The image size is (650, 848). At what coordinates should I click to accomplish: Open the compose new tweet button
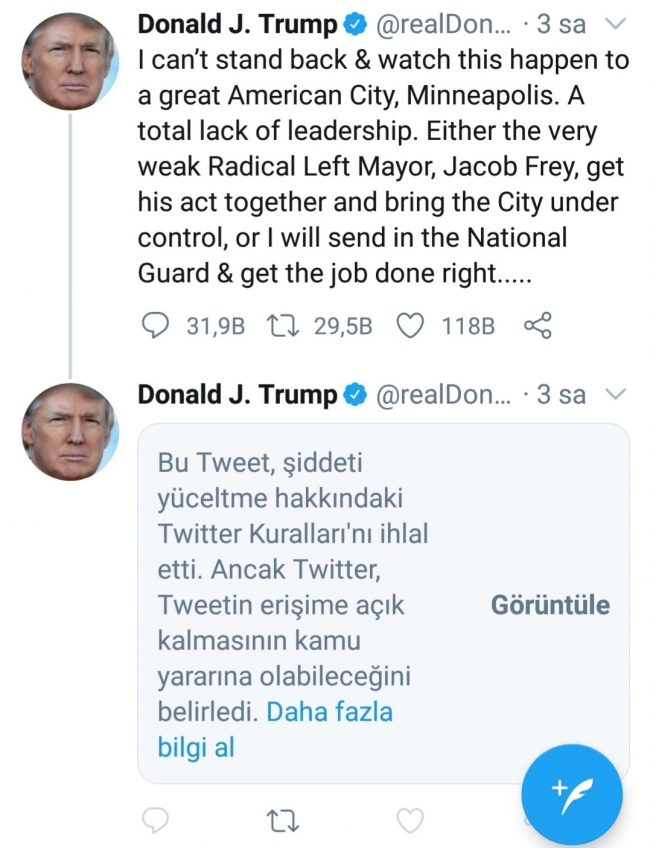[572, 795]
